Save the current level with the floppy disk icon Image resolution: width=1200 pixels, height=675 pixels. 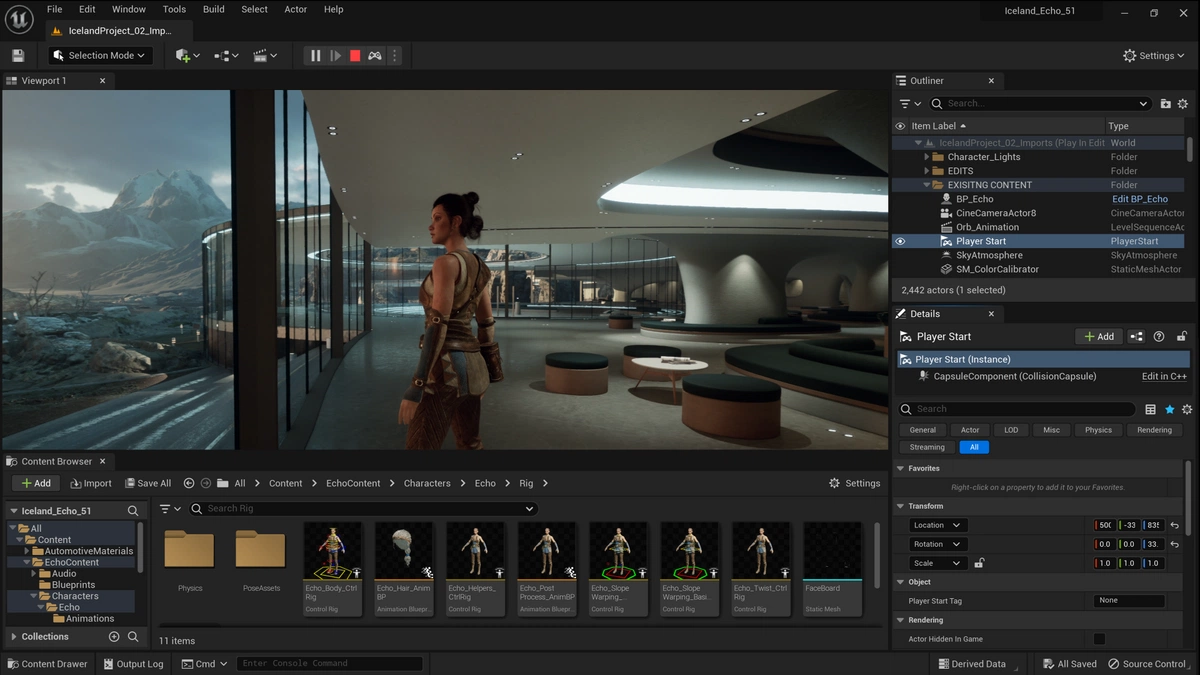click(x=18, y=56)
